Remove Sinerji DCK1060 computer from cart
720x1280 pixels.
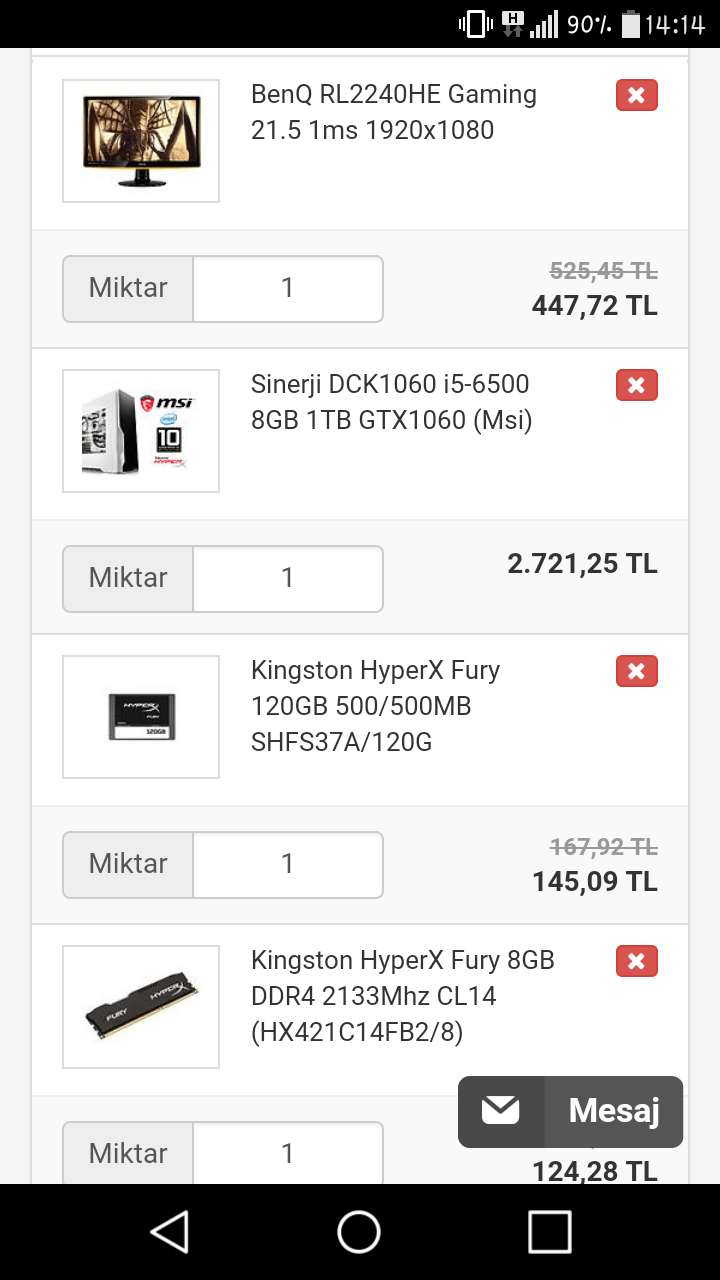[636, 385]
